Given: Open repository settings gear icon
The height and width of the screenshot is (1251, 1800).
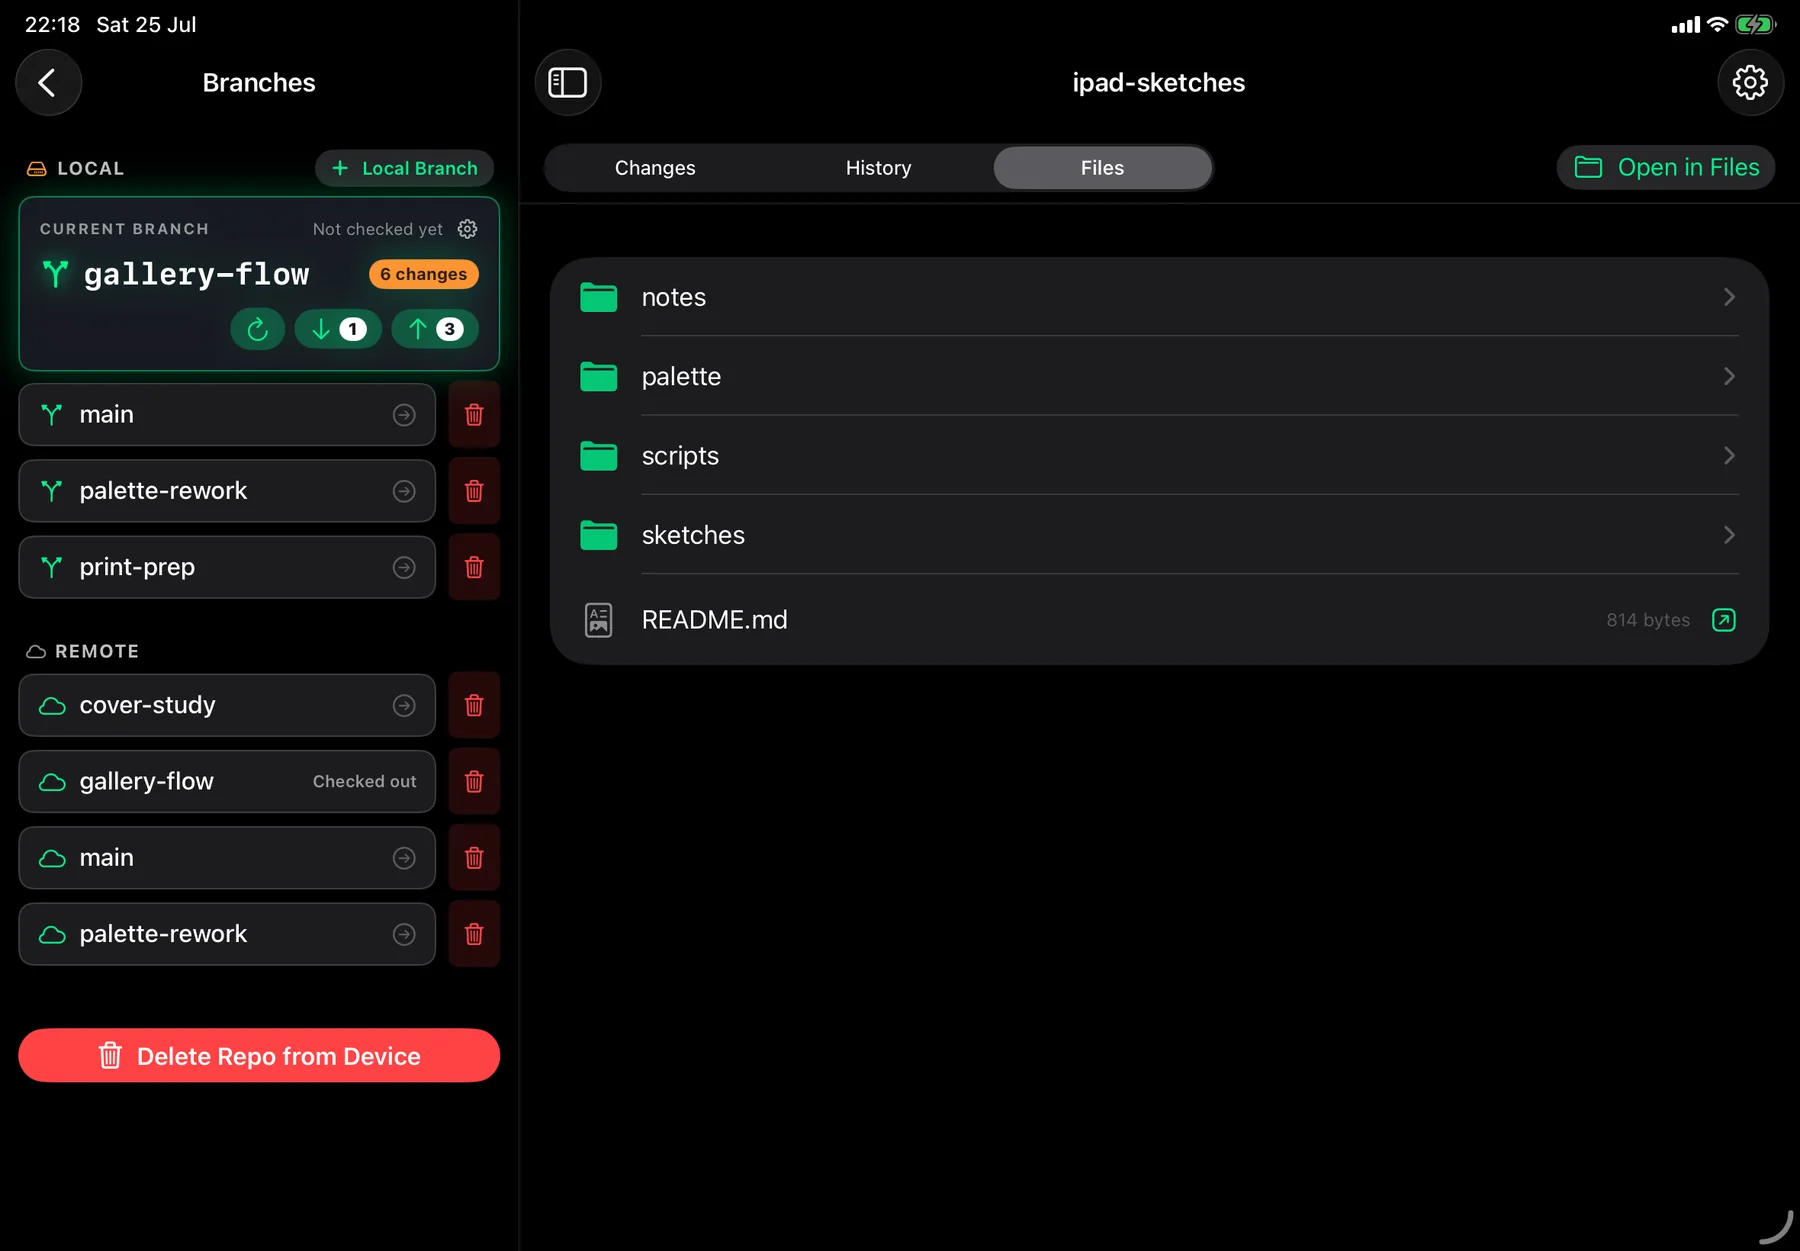Looking at the screenshot, I should tap(1750, 82).
